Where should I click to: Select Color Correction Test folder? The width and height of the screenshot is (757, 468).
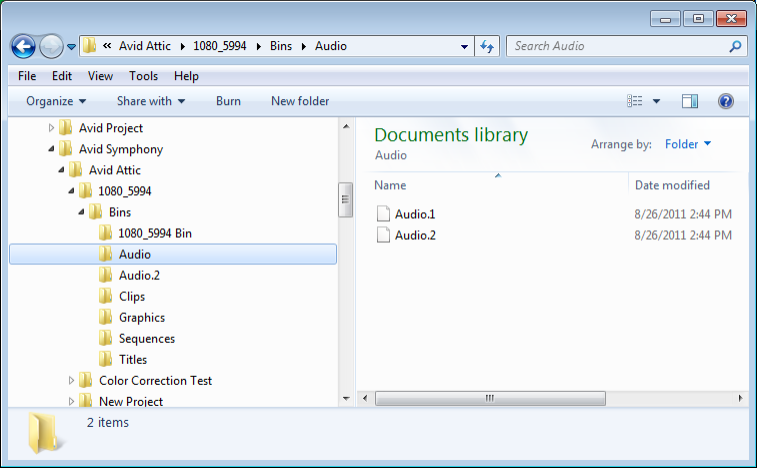tap(155, 381)
